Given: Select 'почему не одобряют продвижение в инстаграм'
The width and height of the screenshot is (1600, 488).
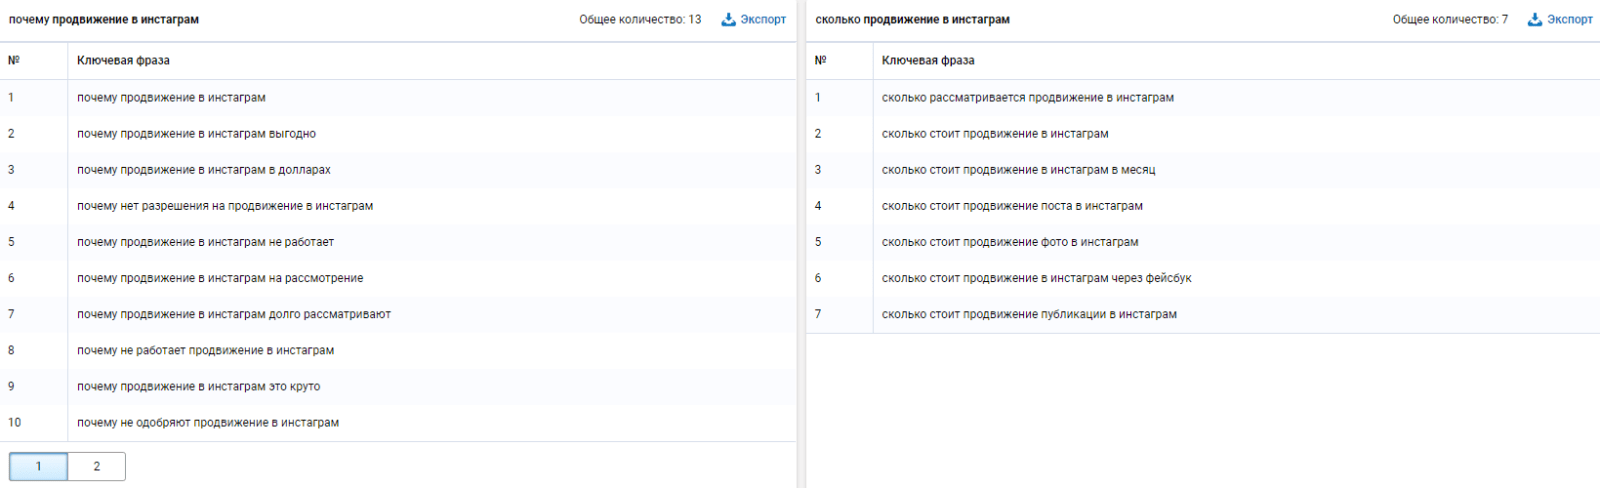Looking at the screenshot, I should pyautogui.click(x=208, y=422).
